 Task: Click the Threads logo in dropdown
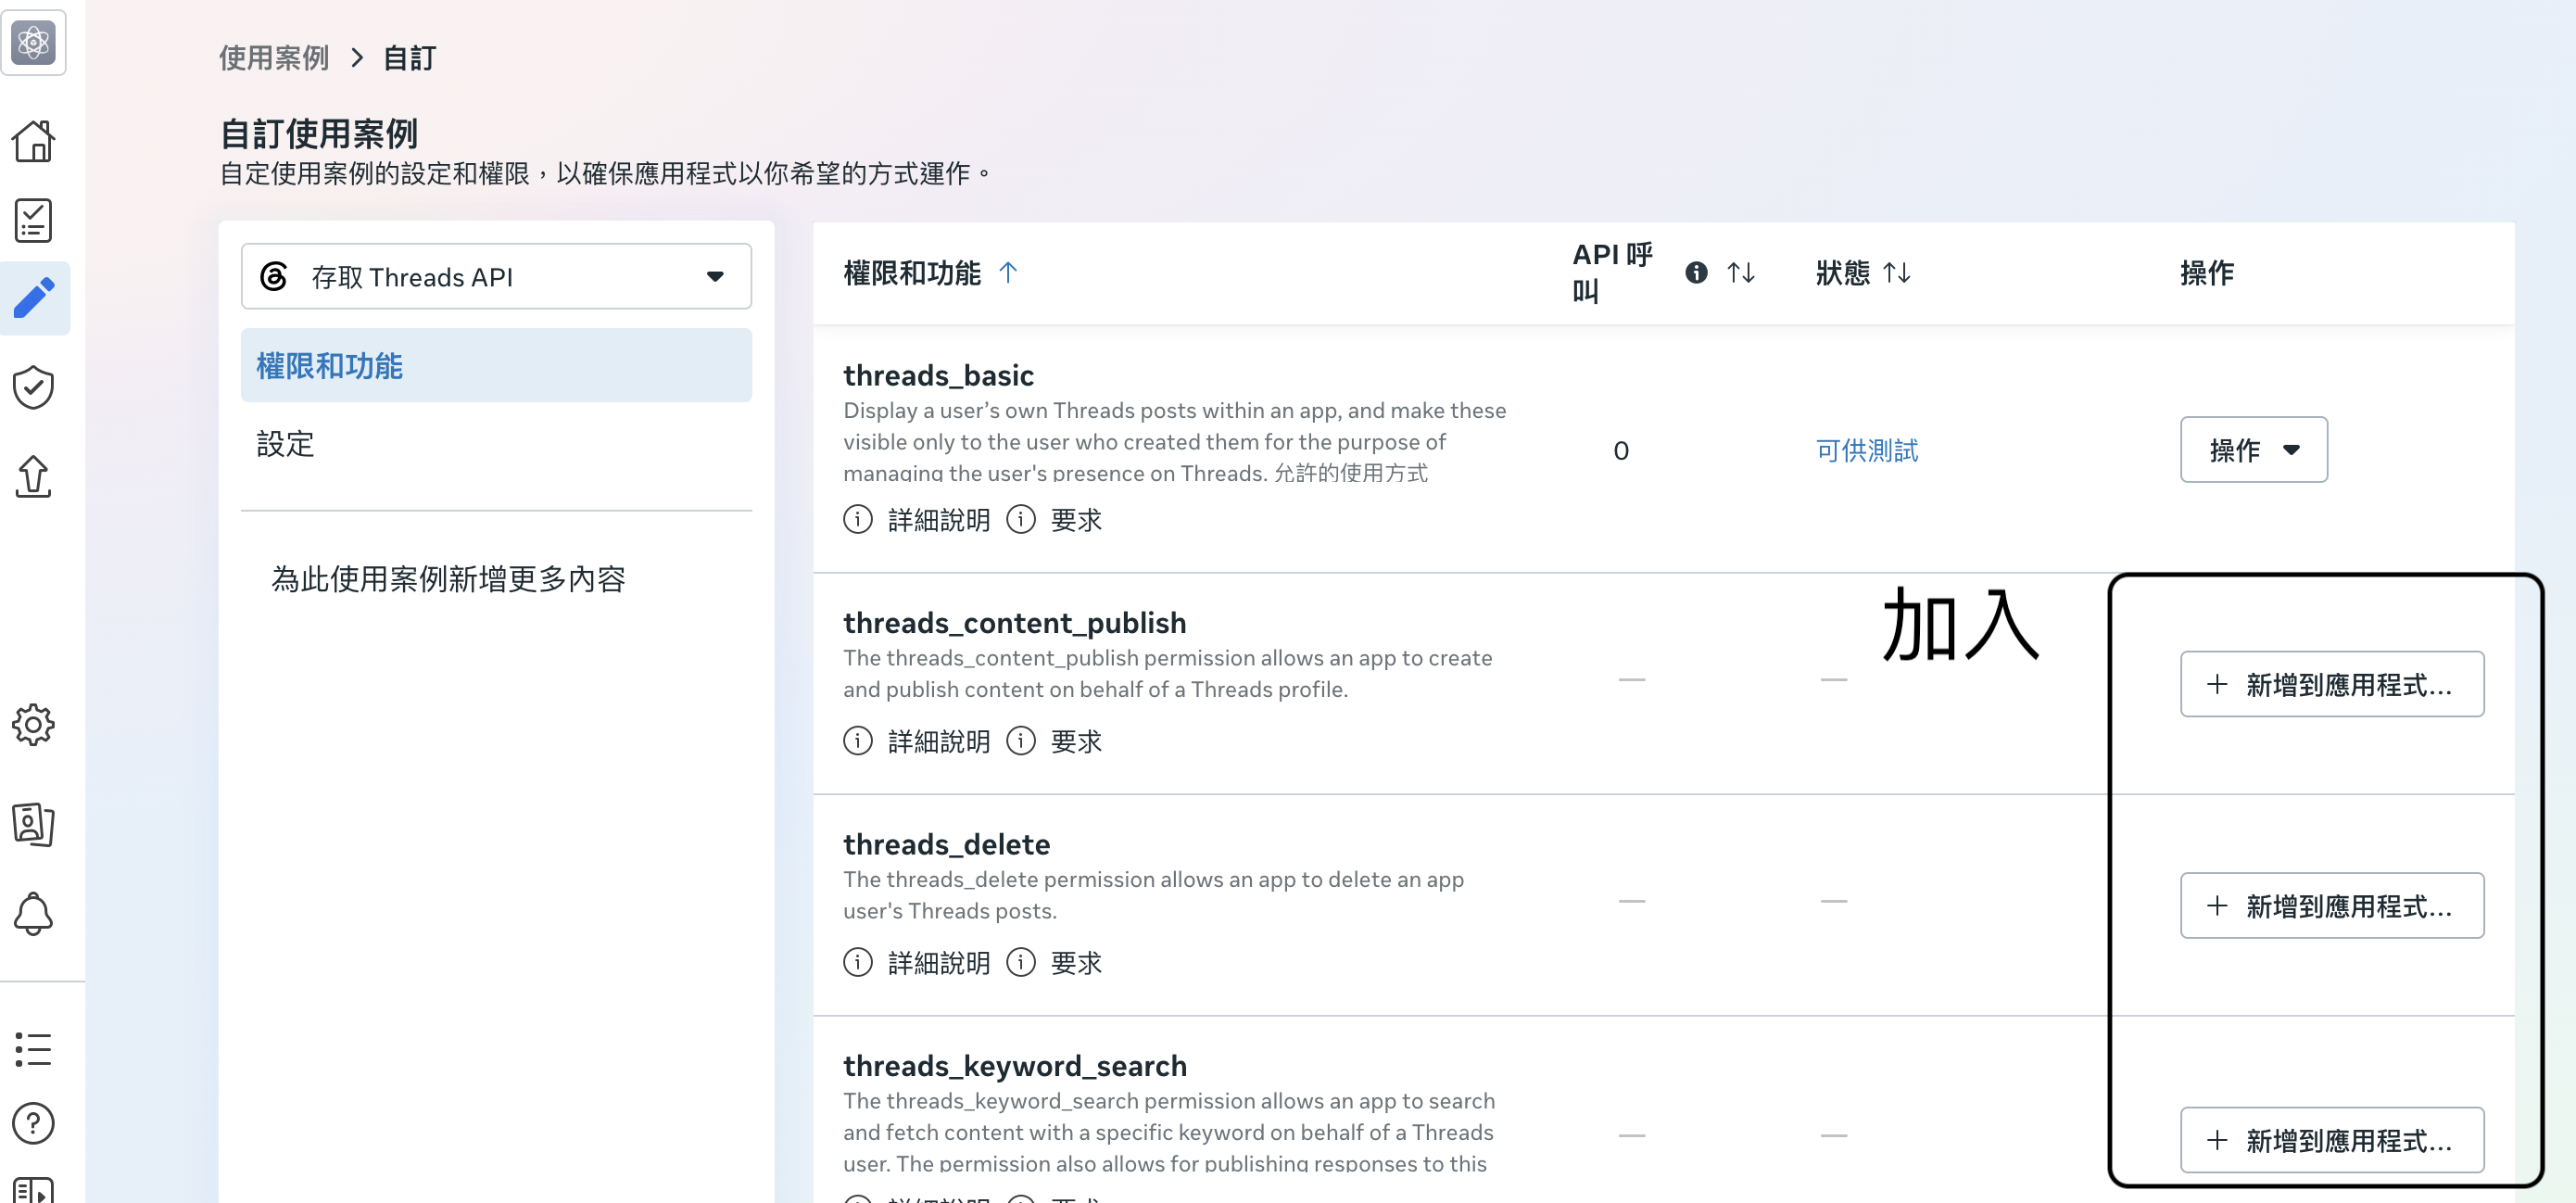(274, 276)
